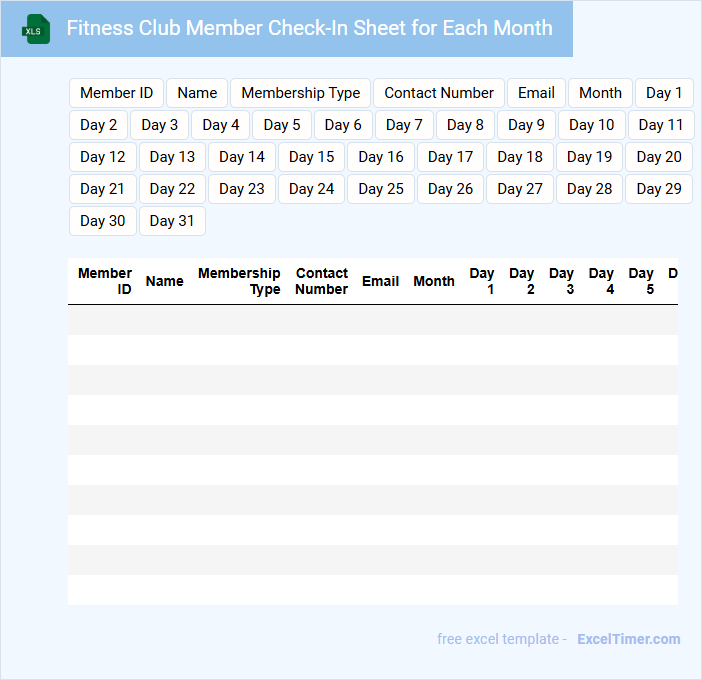The height and width of the screenshot is (680, 702).
Task: Pick the Day 22 tag
Action: click(x=172, y=189)
